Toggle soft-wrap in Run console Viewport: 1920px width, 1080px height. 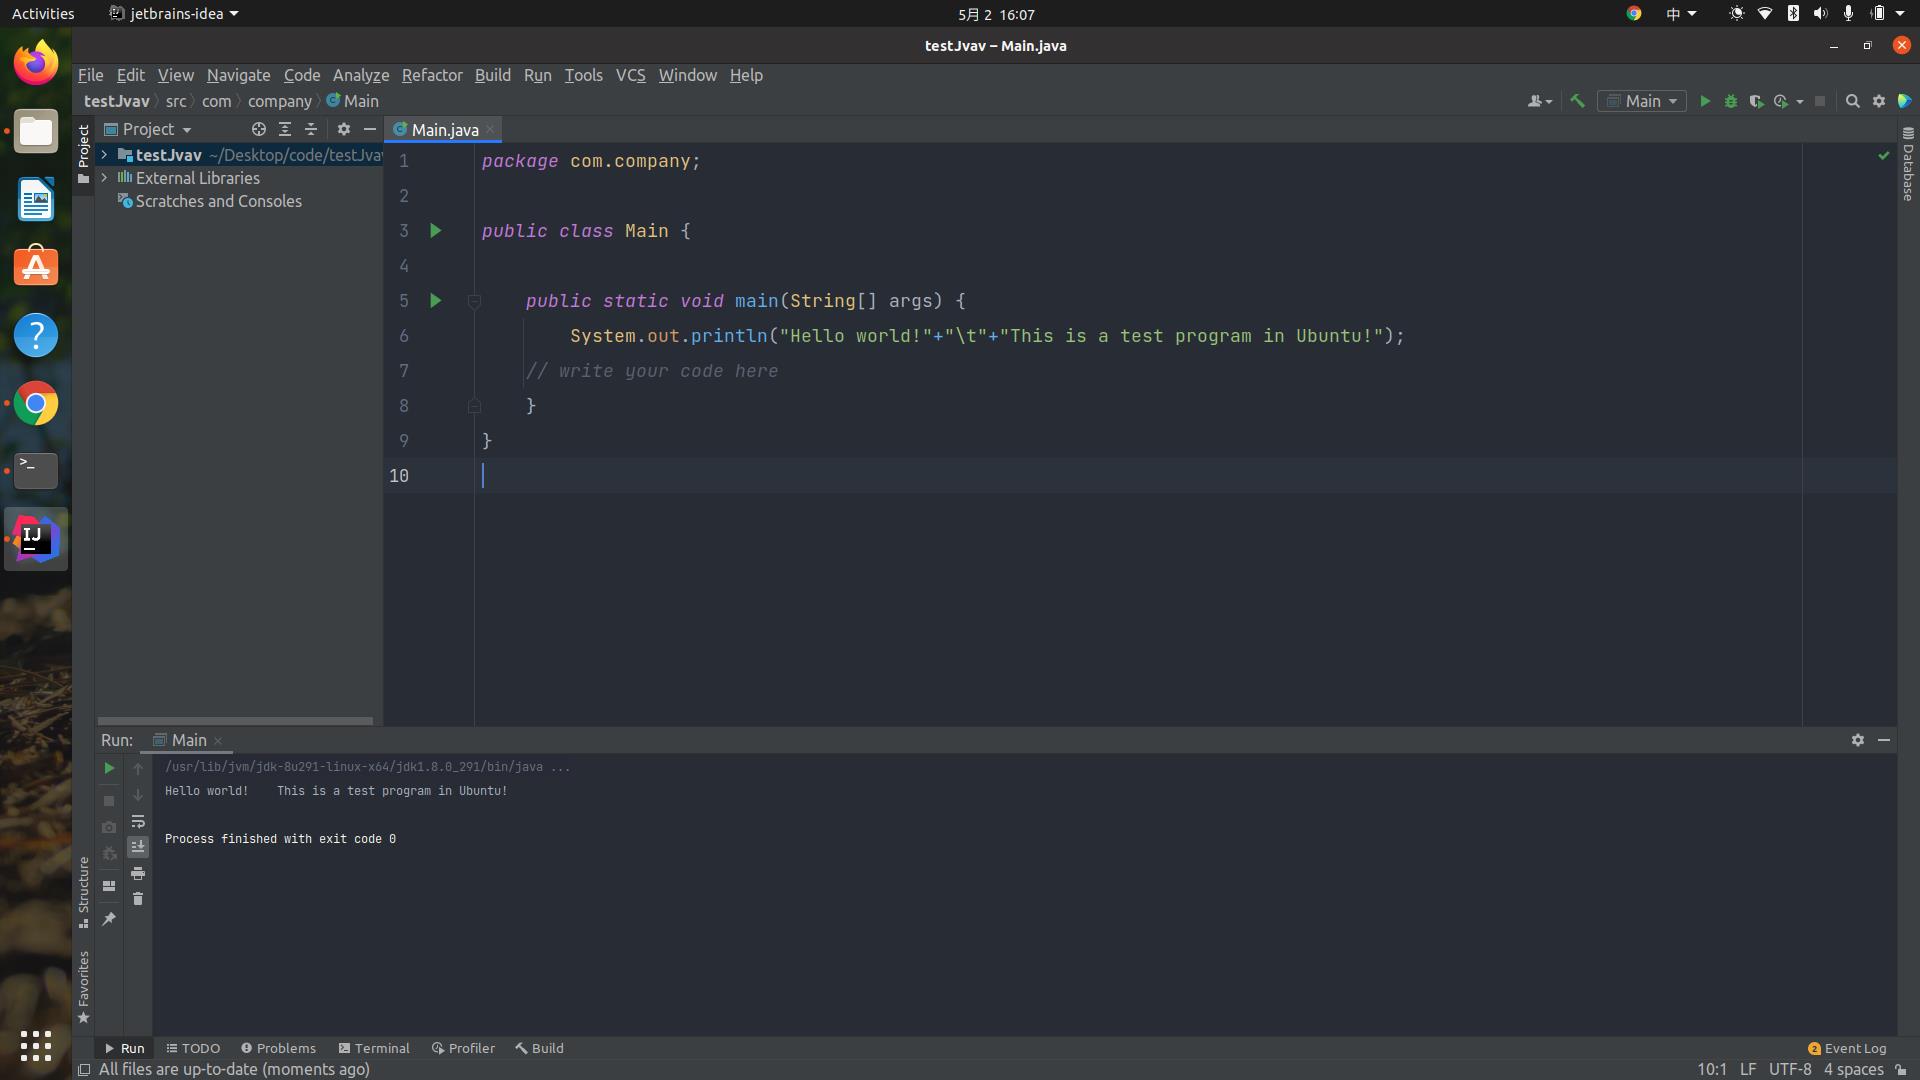point(138,821)
